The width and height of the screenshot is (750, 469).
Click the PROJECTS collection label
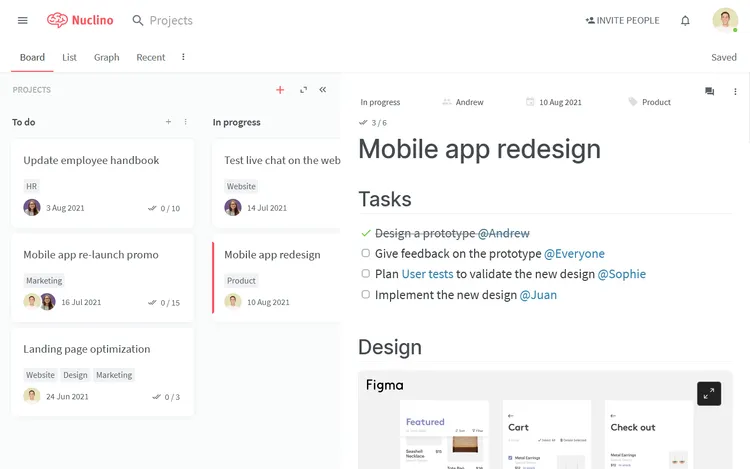pyautogui.click(x=32, y=90)
